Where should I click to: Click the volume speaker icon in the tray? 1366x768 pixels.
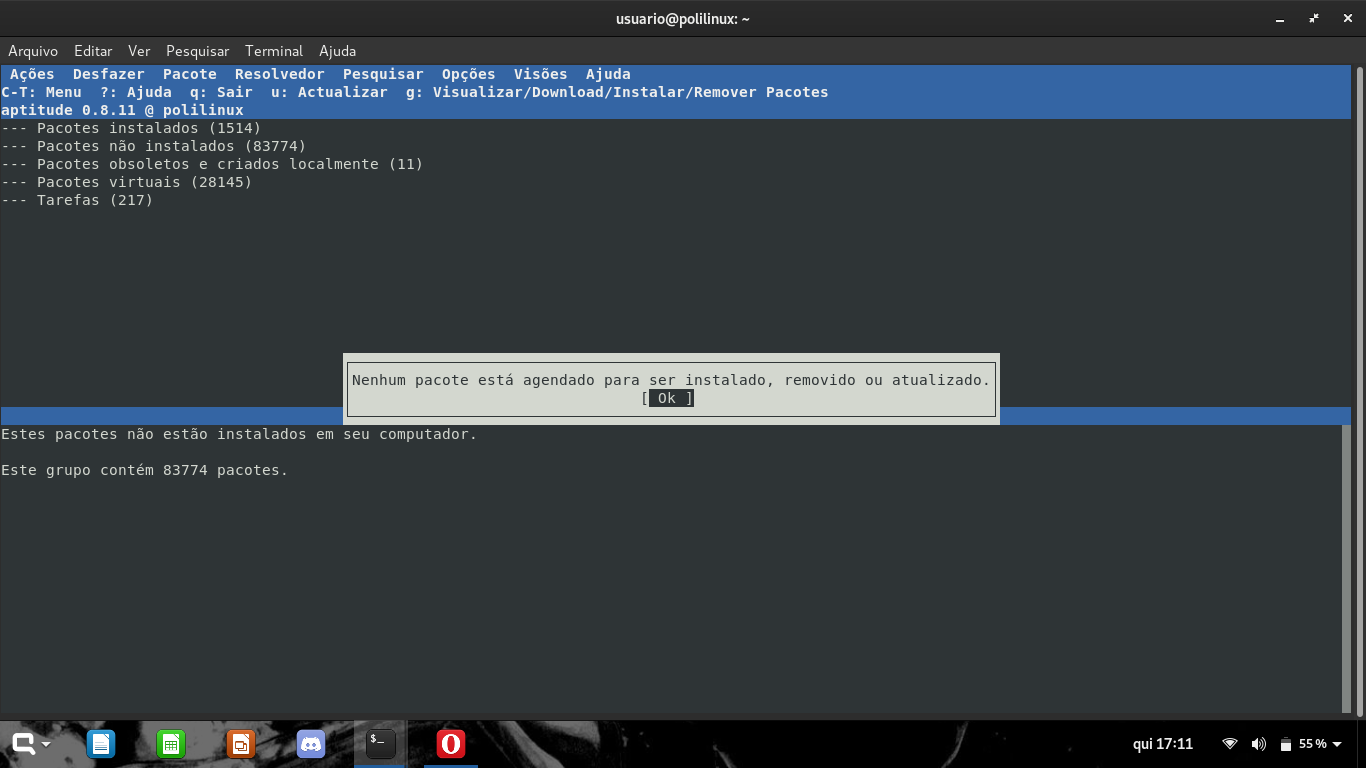click(x=1258, y=744)
